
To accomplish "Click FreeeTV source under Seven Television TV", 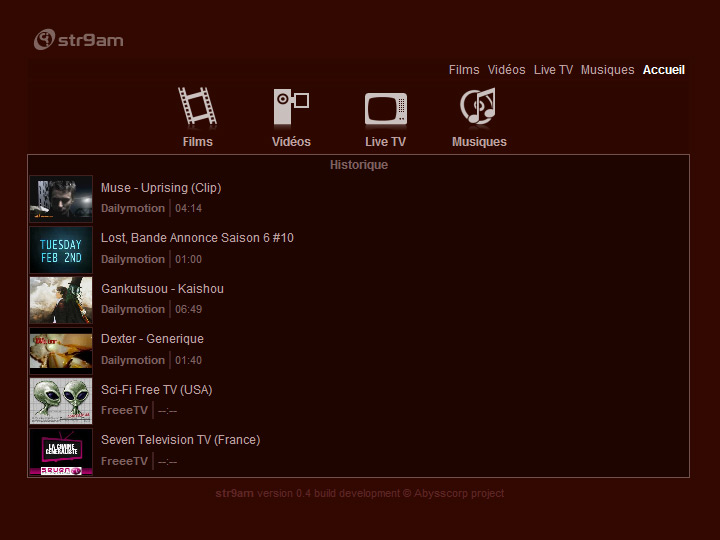I will 124,461.
